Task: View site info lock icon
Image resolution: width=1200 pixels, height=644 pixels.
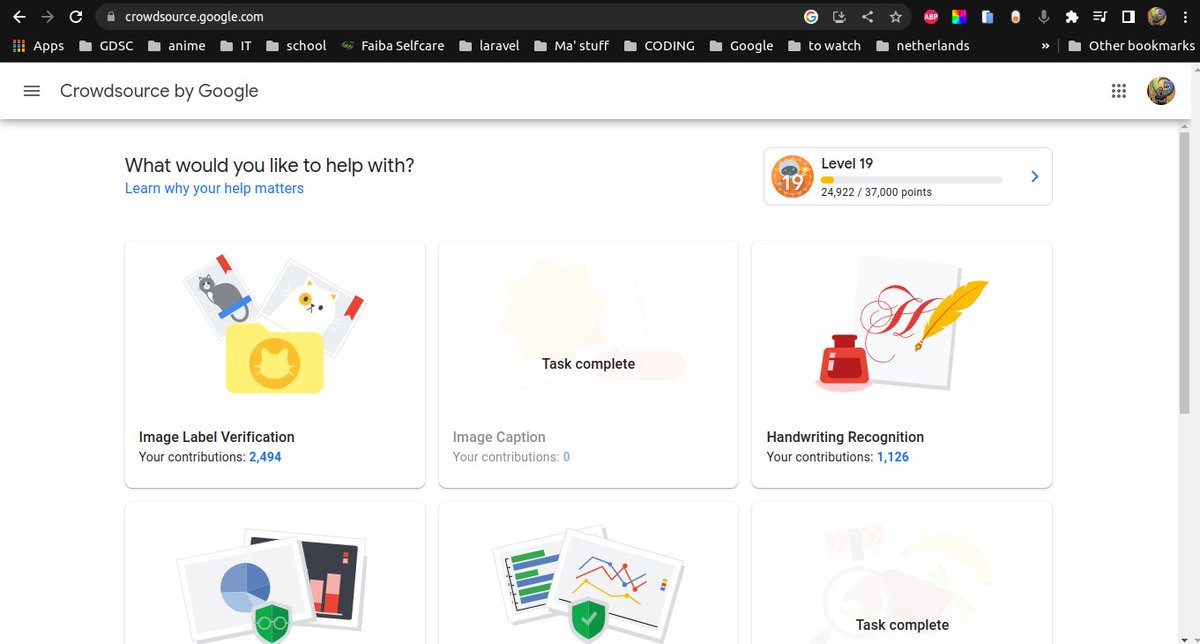Action: tap(110, 17)
